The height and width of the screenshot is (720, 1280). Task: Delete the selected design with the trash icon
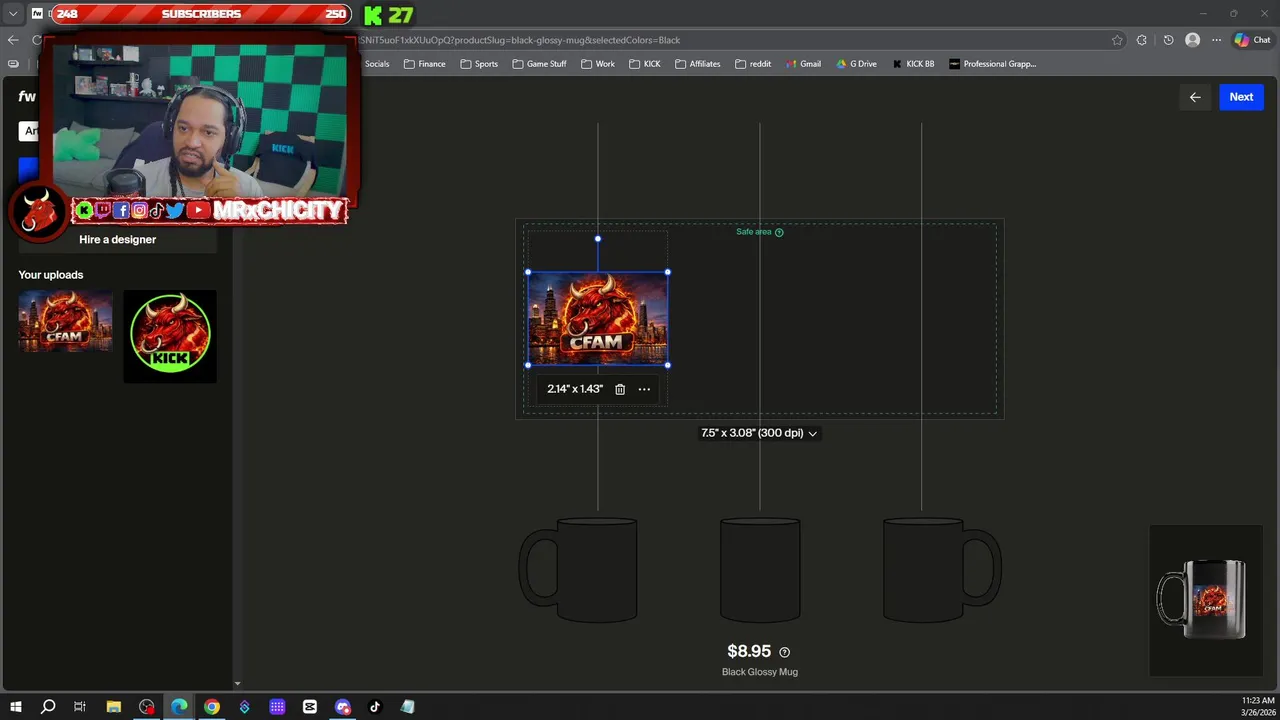click(x=620, y=389)
